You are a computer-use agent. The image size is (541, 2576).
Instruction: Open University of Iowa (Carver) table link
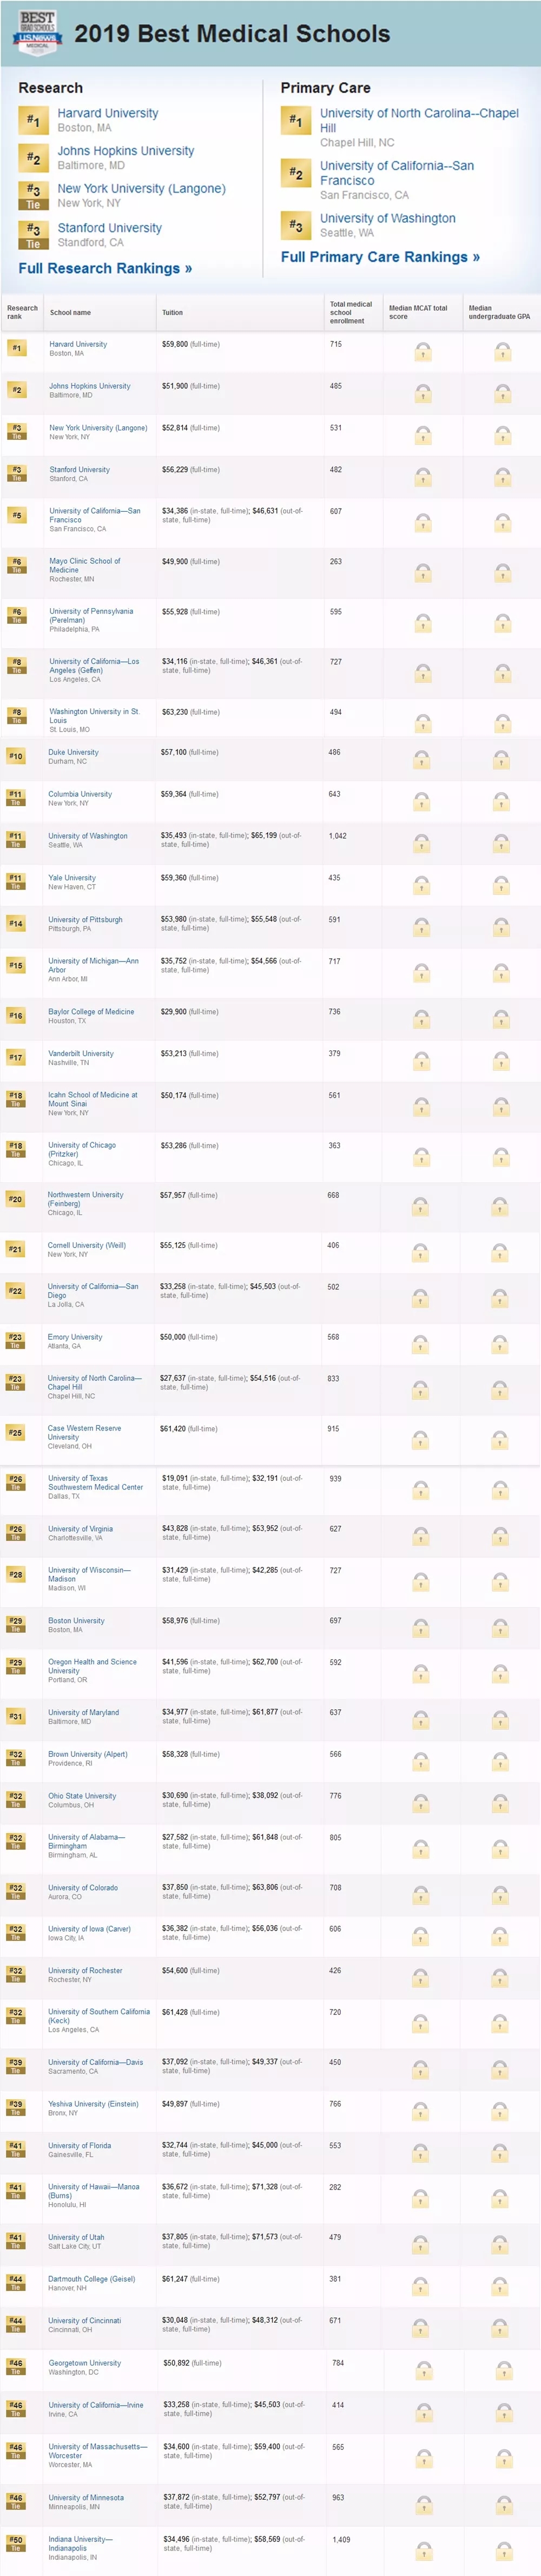(89, 1929)
